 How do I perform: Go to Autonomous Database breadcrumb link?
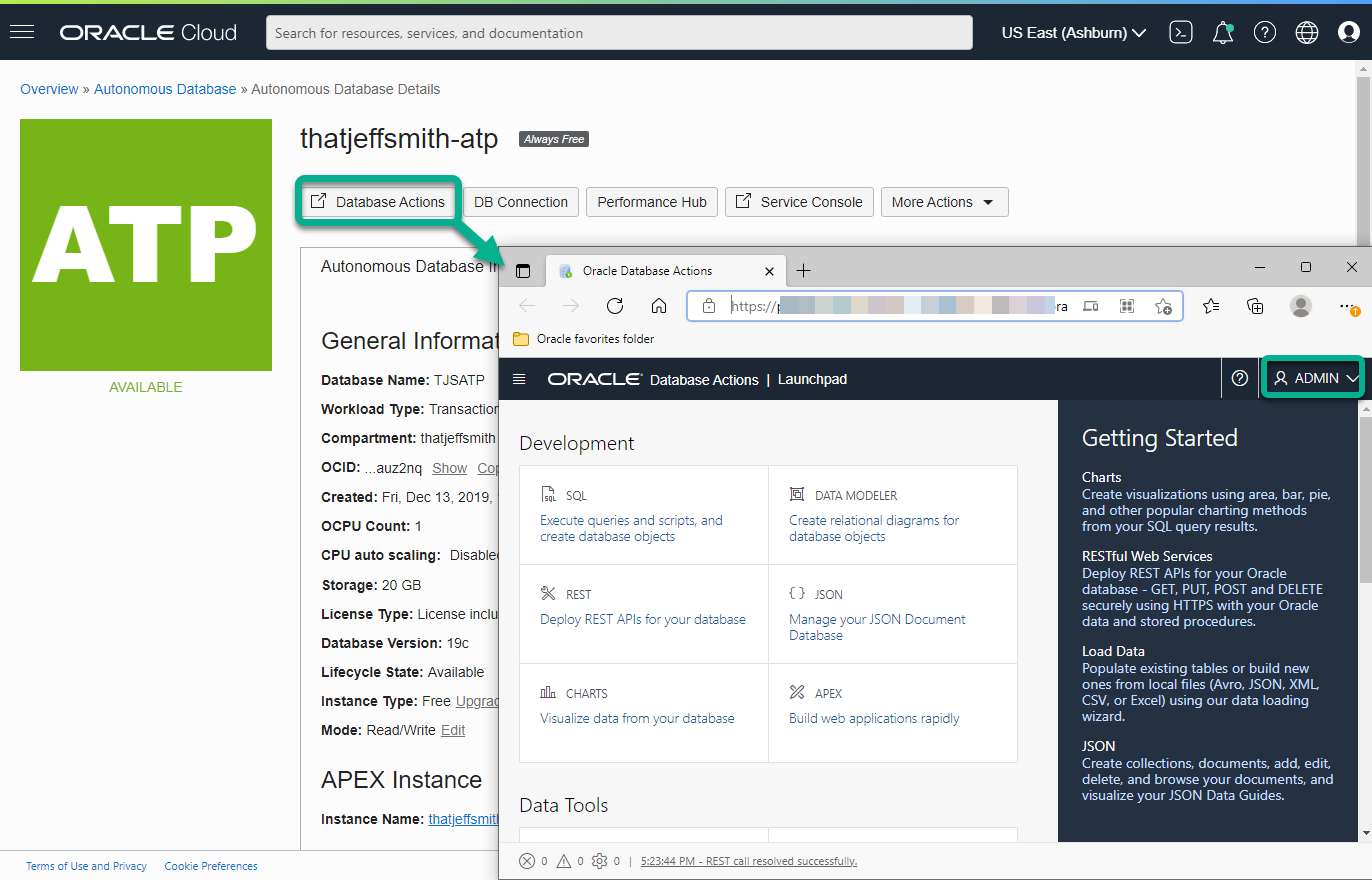pos(165,89)
